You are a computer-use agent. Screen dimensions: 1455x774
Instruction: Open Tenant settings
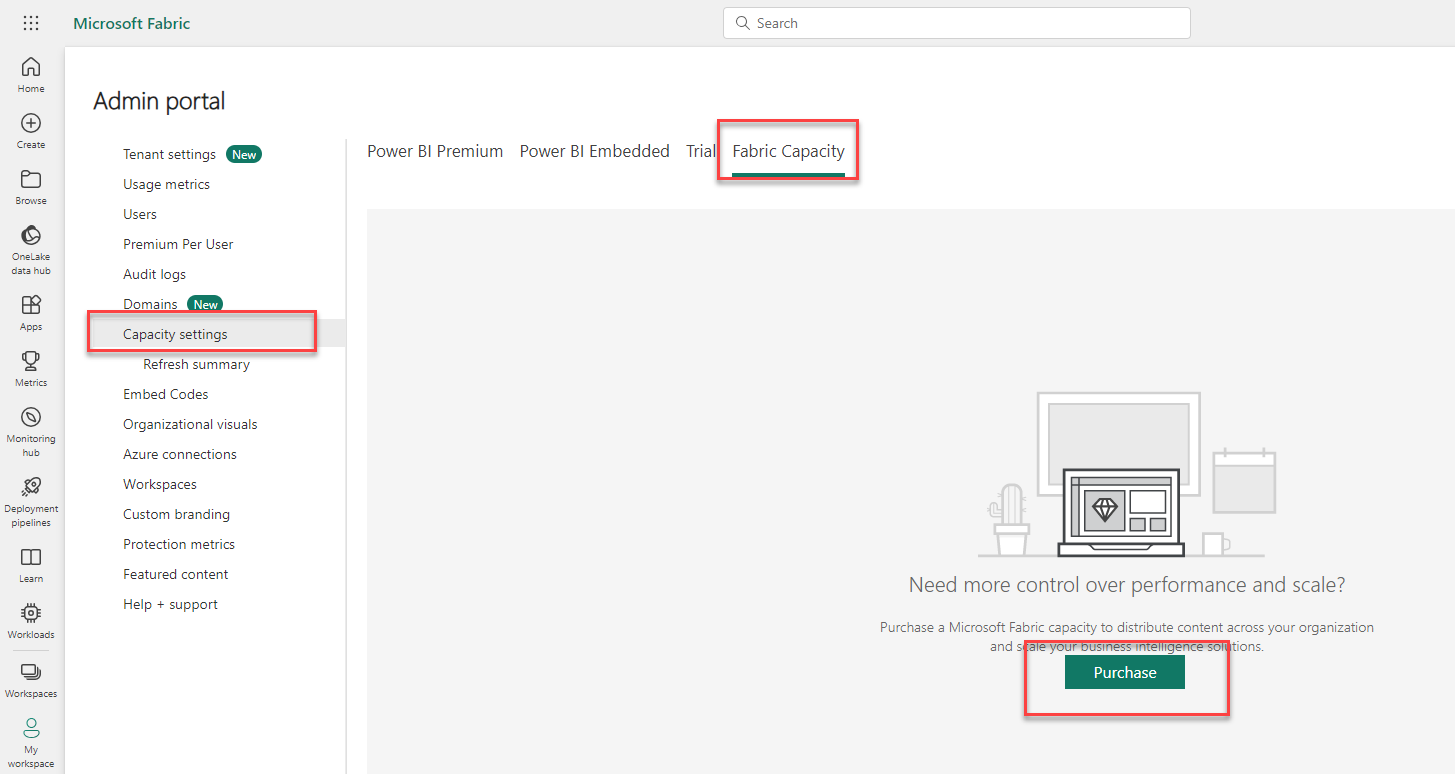(x=169, y=154)
